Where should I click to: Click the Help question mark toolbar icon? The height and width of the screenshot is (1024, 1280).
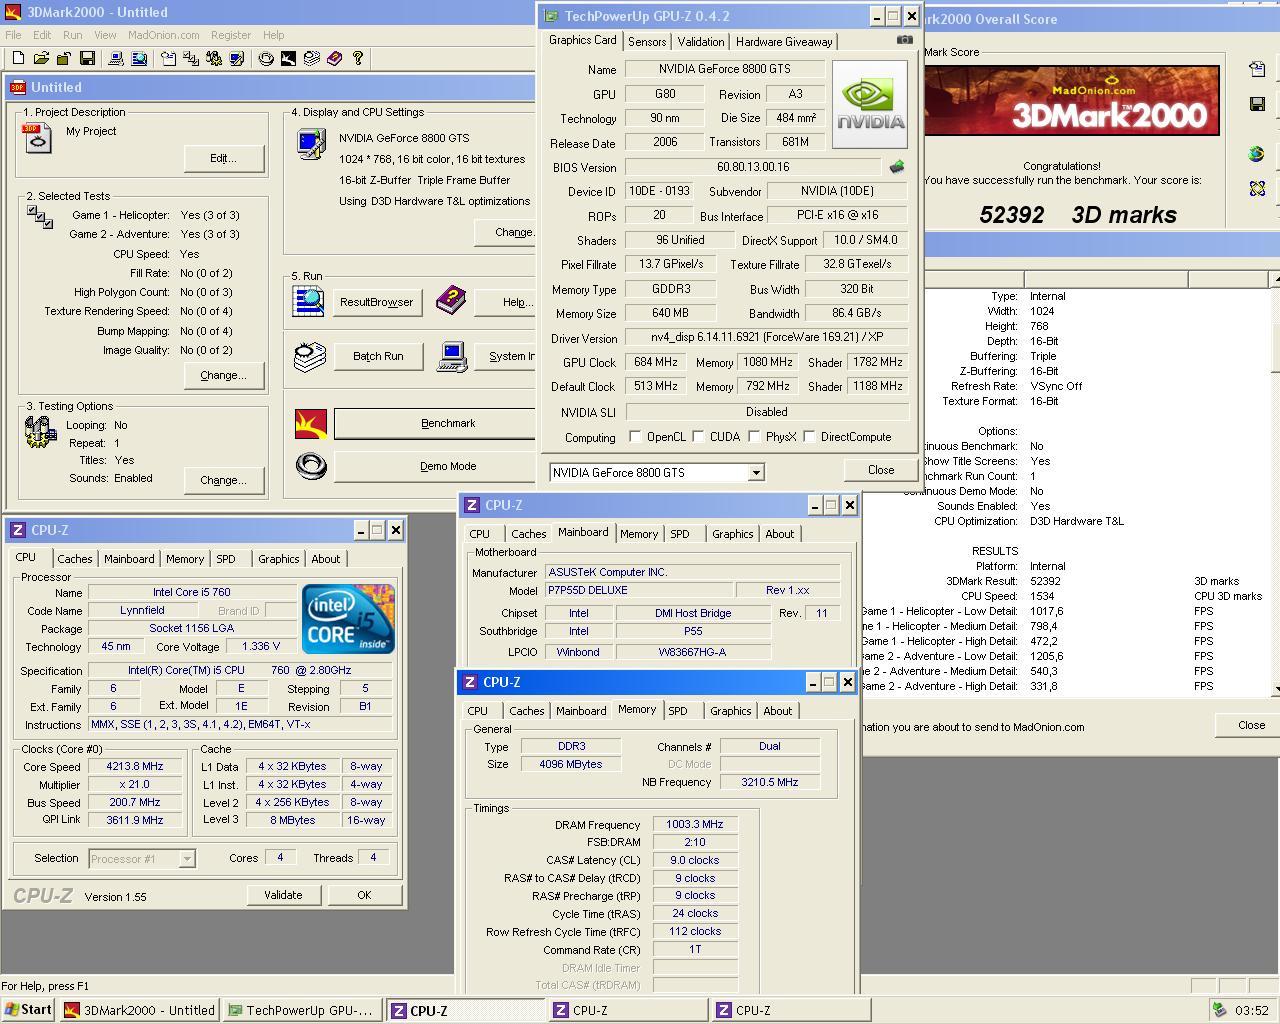[357, 59]
